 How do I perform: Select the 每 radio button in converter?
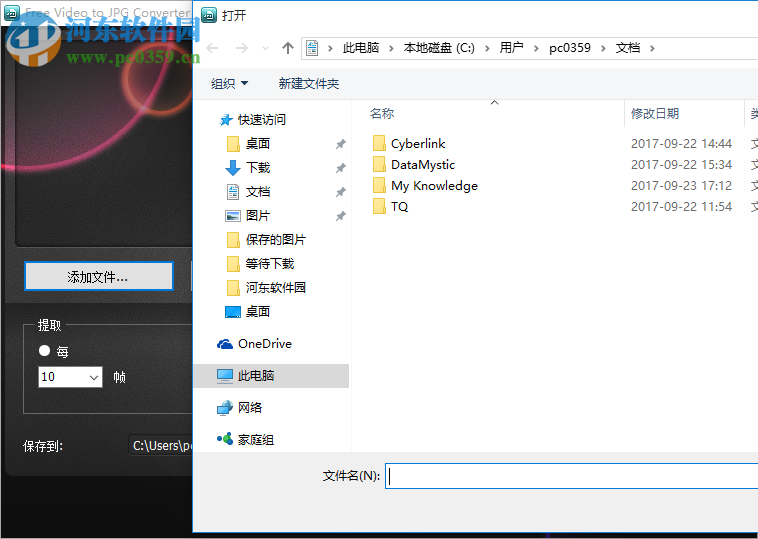[x=44, y=350]
